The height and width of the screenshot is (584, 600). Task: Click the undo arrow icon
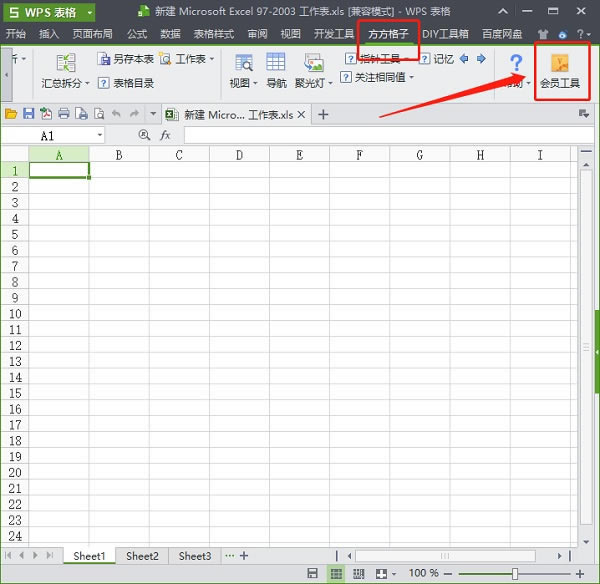(116, 114)
